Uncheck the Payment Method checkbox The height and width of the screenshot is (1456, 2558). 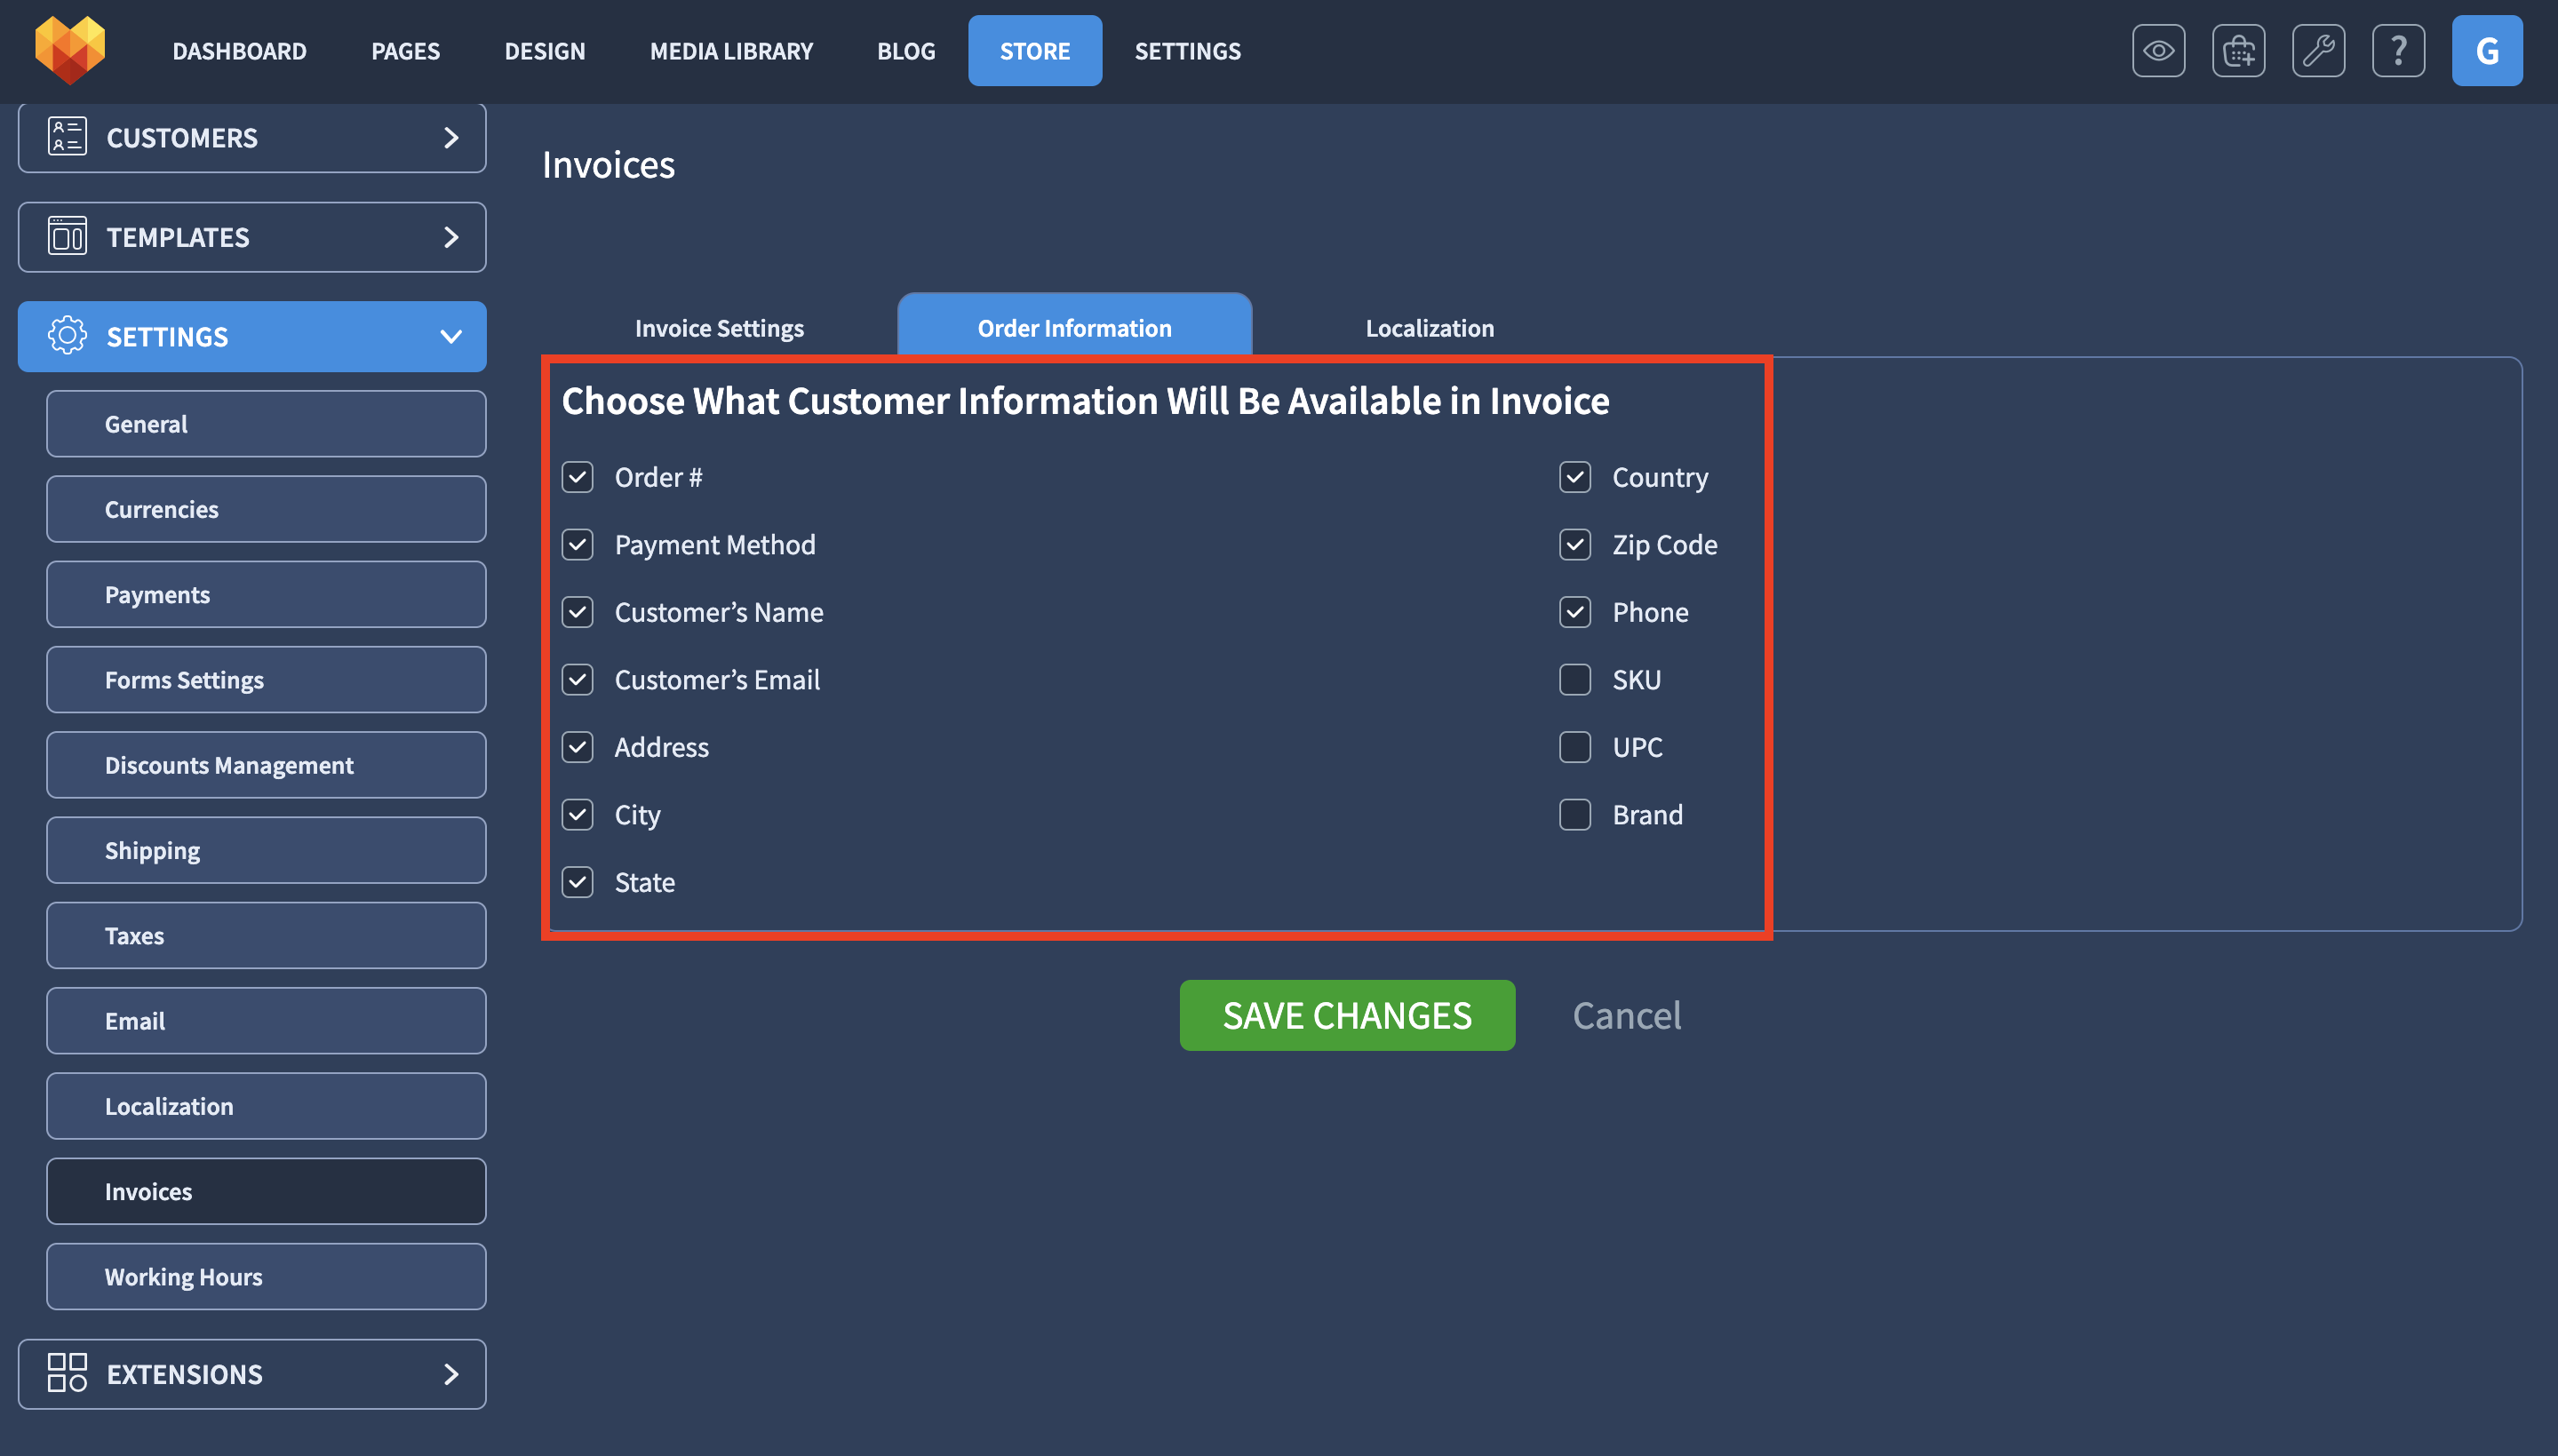point(578,545)
